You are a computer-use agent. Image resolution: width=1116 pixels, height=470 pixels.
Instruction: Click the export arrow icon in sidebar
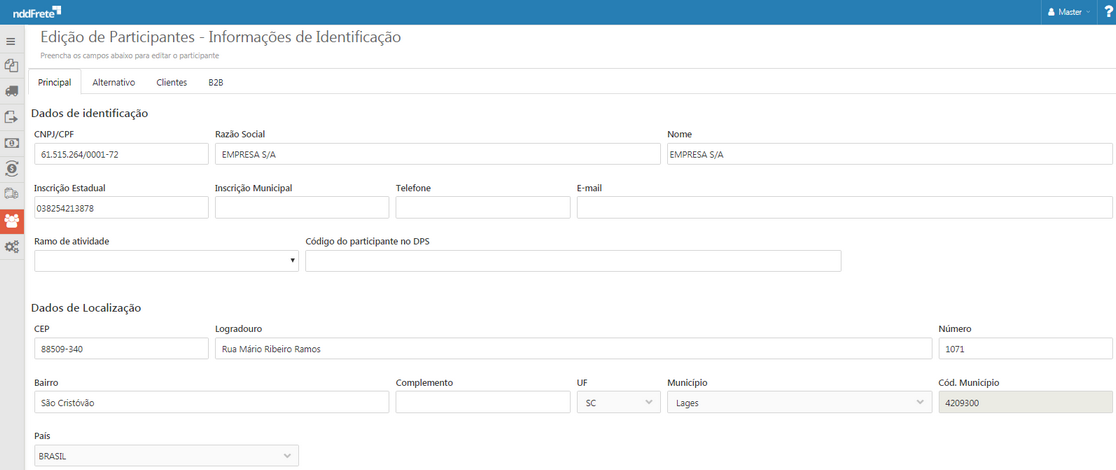11,117
